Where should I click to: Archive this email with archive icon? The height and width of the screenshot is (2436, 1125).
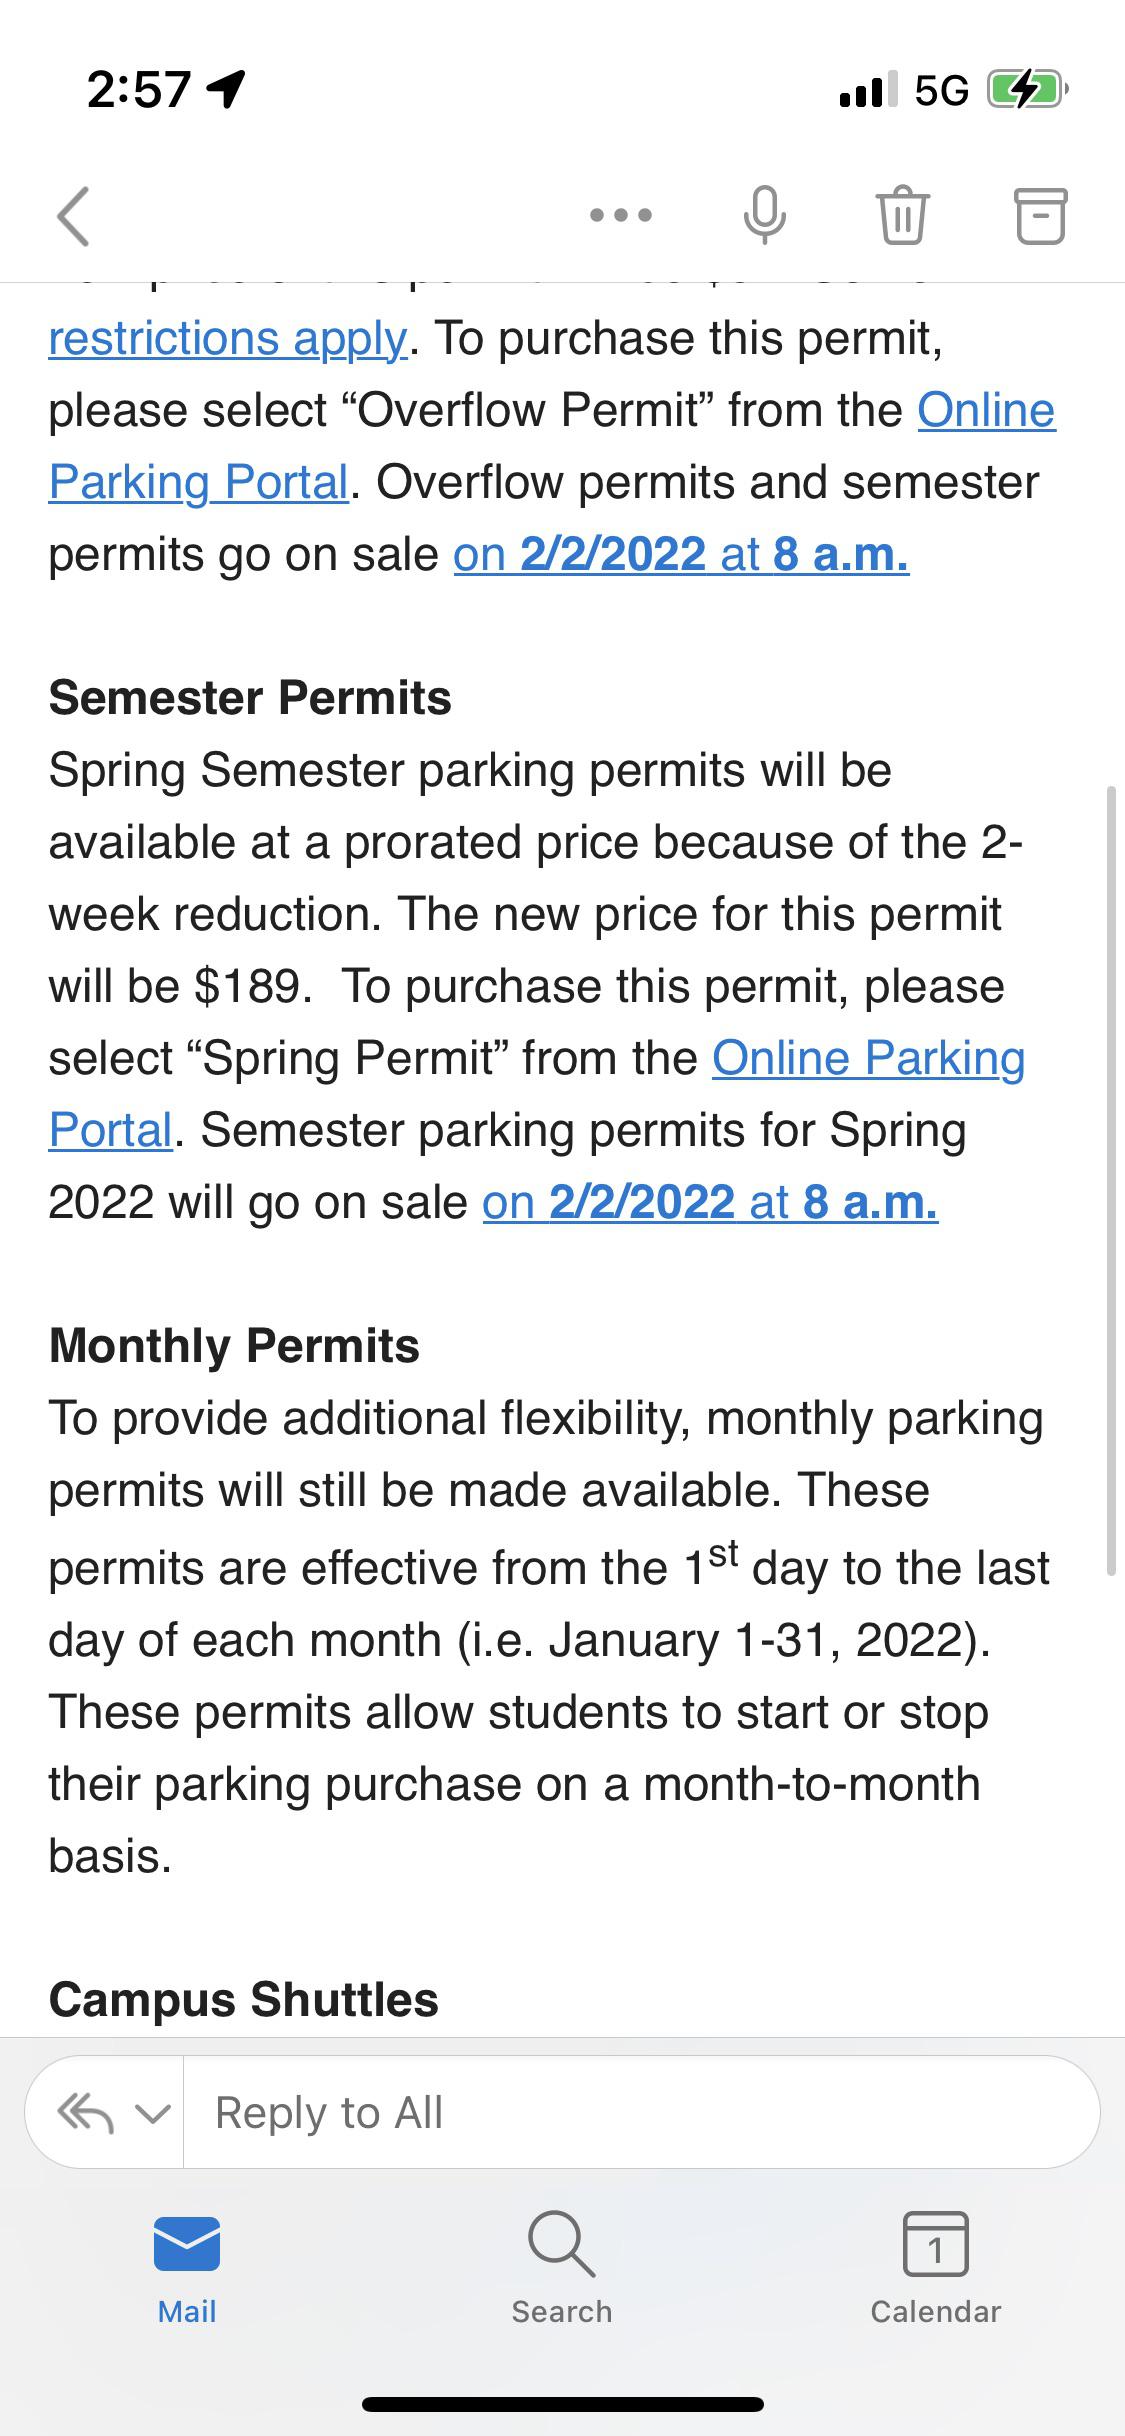coord(1041,215)
